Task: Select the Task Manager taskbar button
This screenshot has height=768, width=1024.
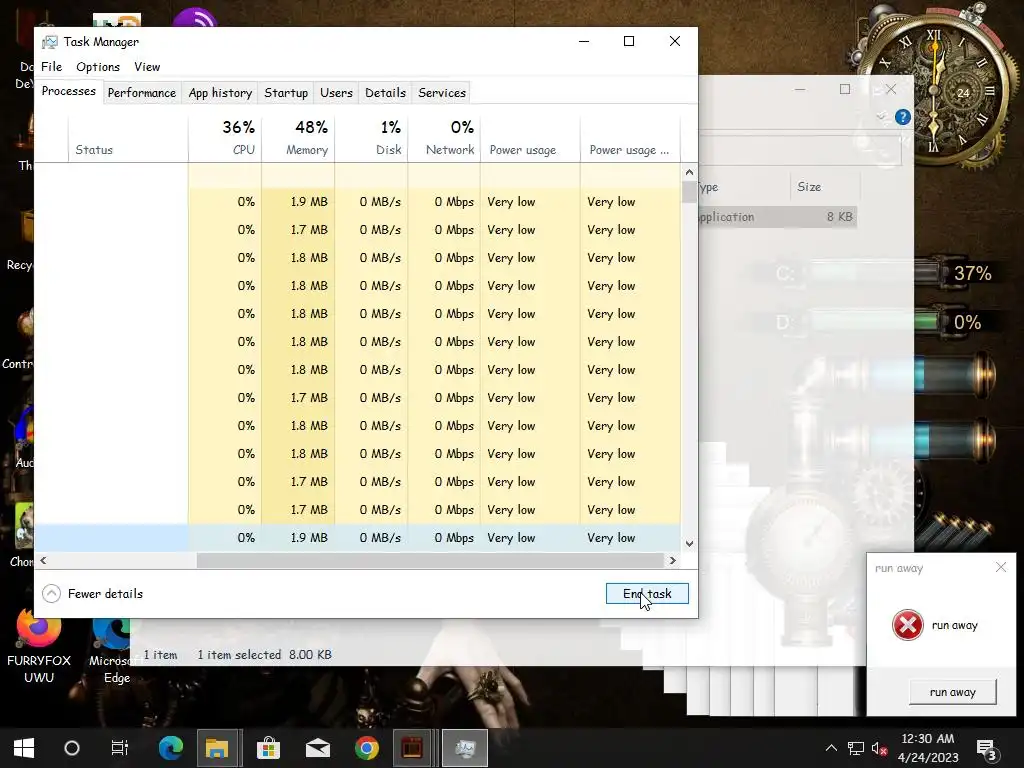Action: tap(464, 748)
